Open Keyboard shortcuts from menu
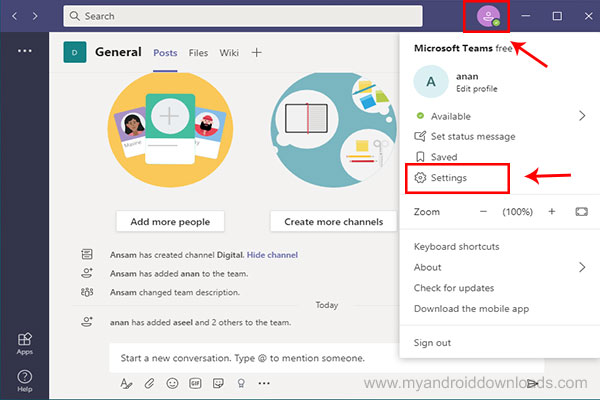600x400 pixels. [x=457, y=247]
